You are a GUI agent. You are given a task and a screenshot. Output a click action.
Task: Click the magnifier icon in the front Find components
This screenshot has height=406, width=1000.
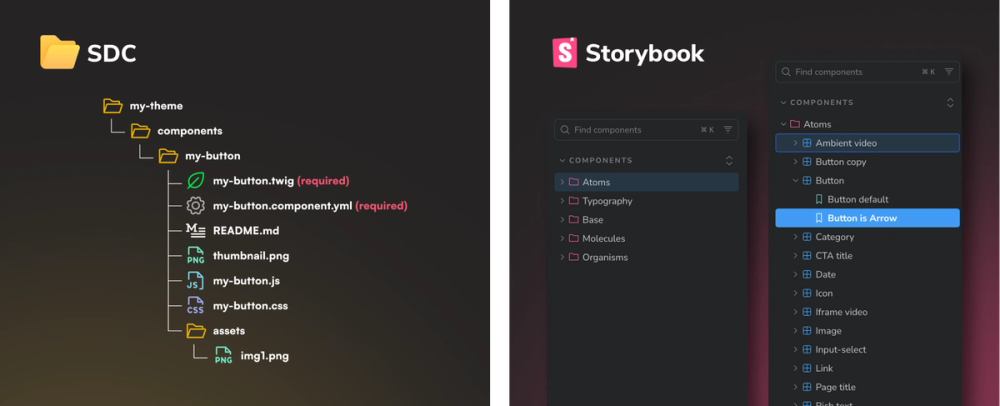tap(786, 72)
